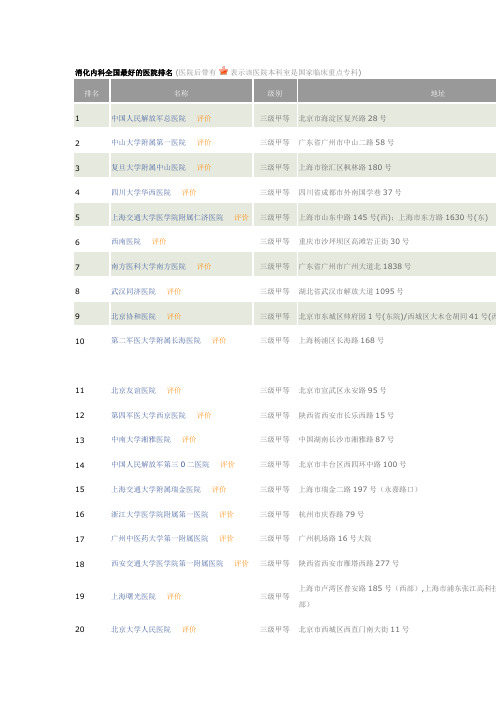
Task: Click 评价 next to 西南医院
Action: tap(159, 242)
